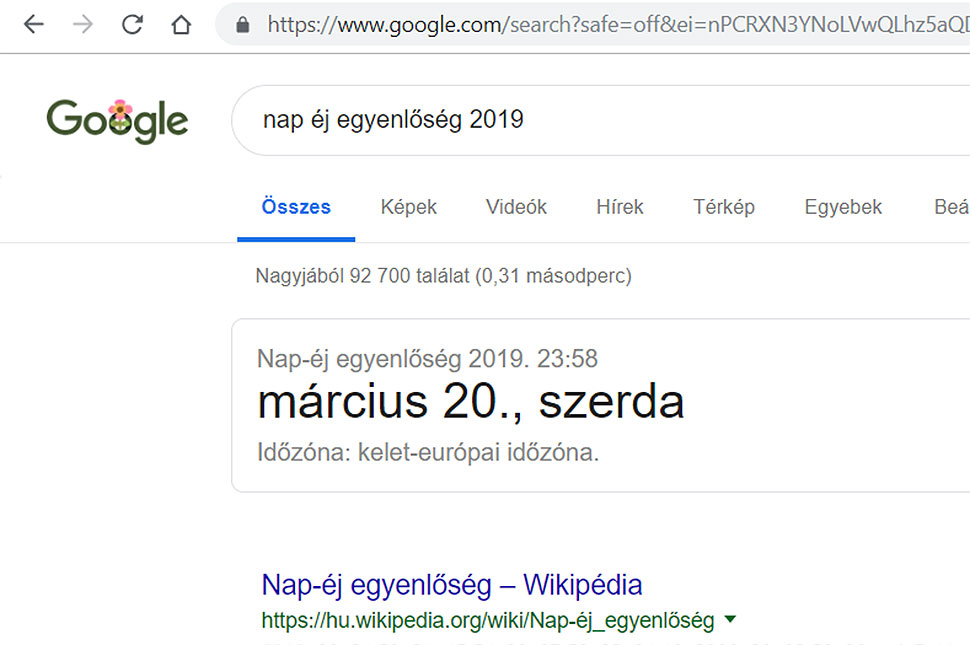This screenshot has width=970, height=645.
Task: Go back to the previous page
Action: click(x=34, y=25)
